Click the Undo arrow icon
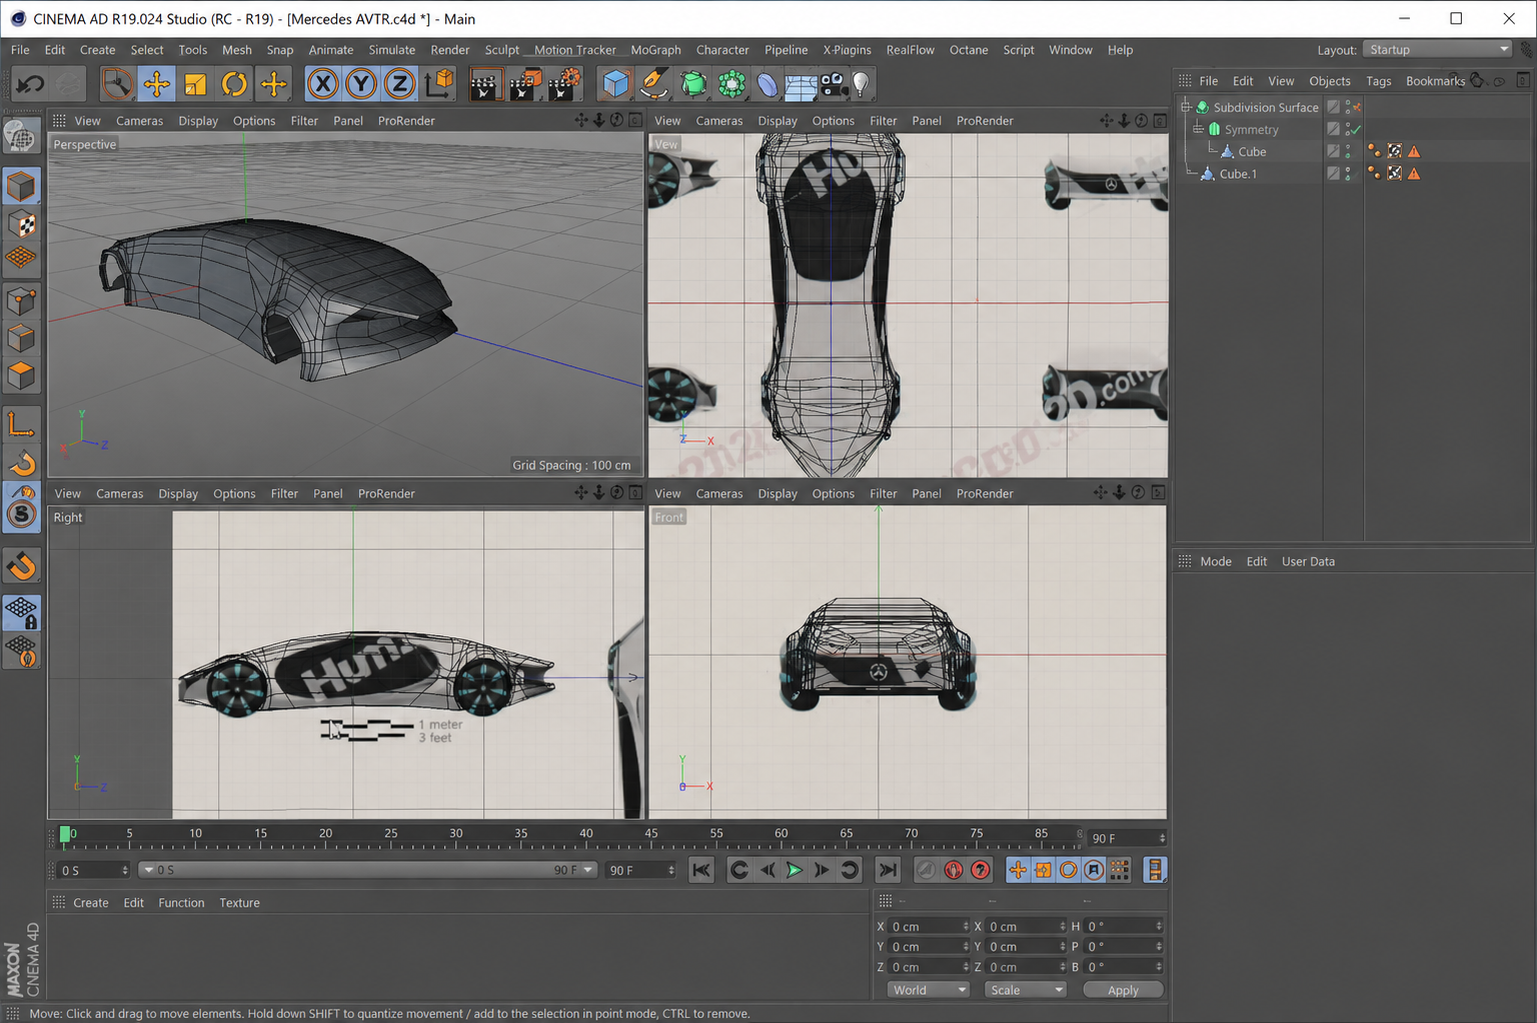The height and width of the screenshot is (1023, 1537). click(30, 84)
